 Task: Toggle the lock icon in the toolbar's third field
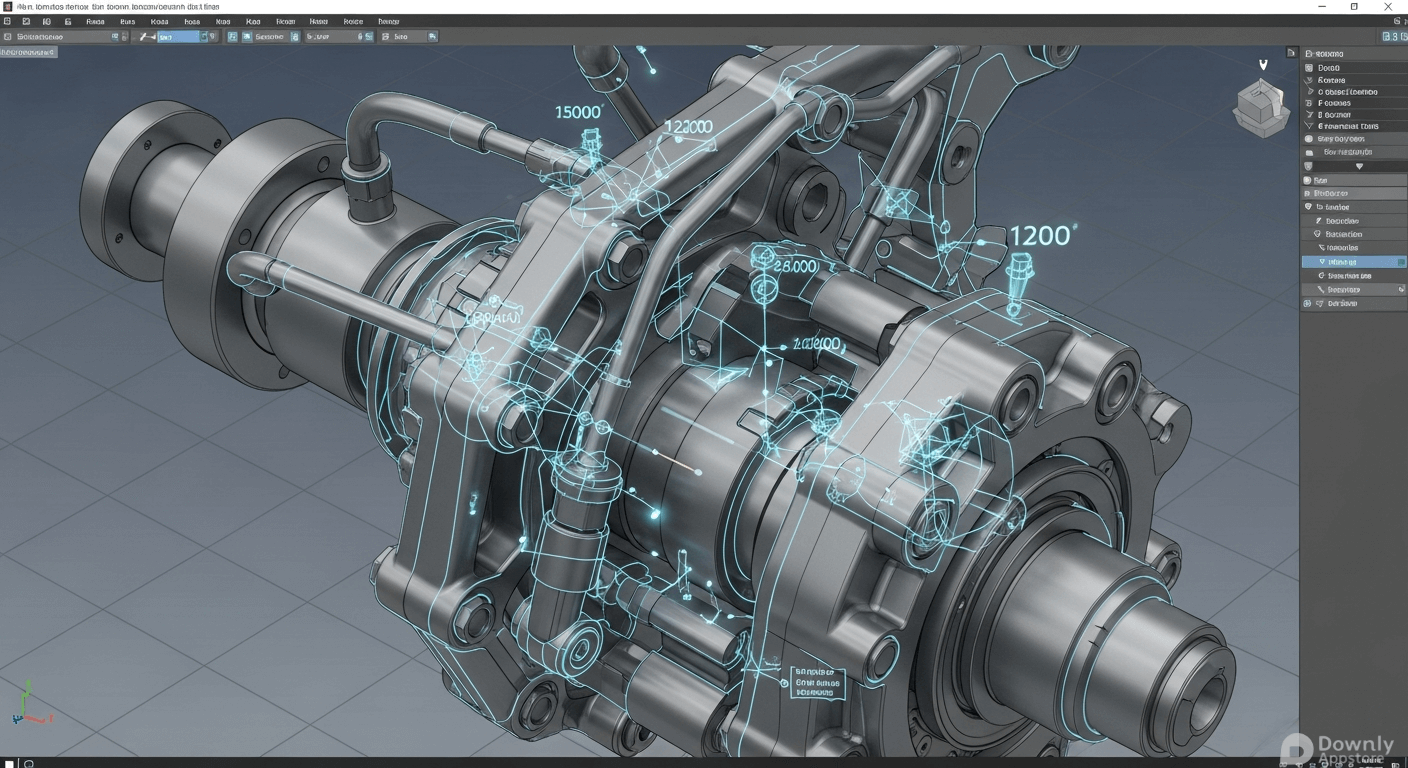360,37
